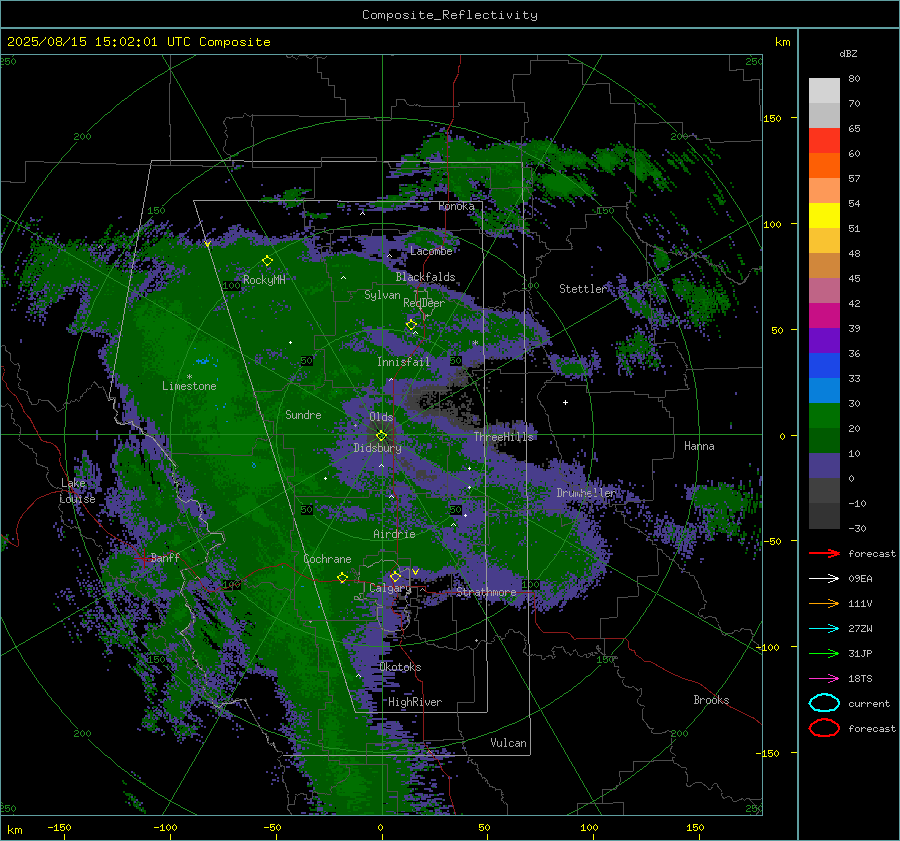Select the 30 dBZ green swatch
This screenshot has width=900, height=841.
tap(824, 415)
